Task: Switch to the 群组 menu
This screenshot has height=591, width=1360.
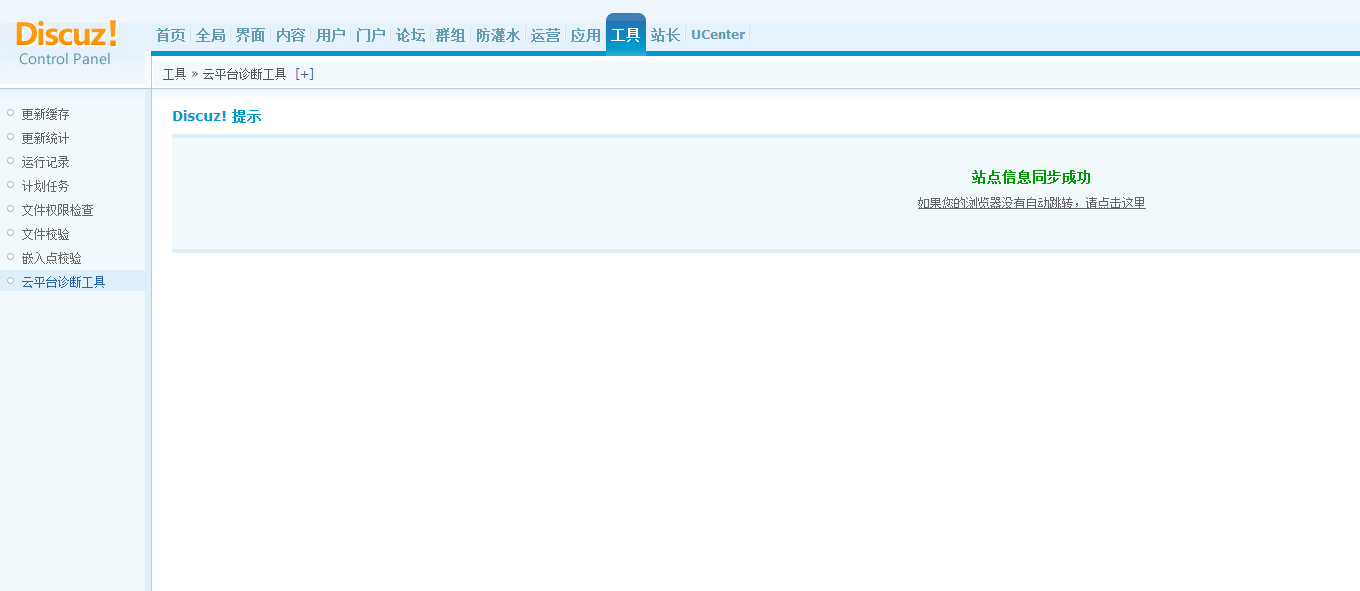Action: 451,35
